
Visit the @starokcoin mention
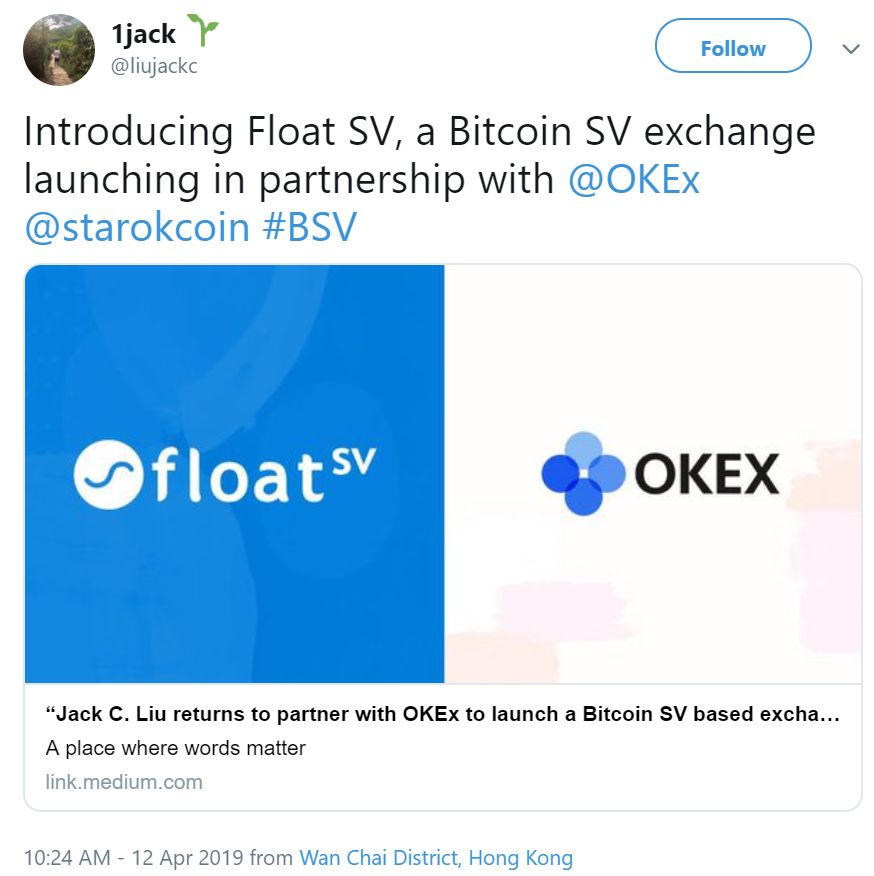coord(136,228)
